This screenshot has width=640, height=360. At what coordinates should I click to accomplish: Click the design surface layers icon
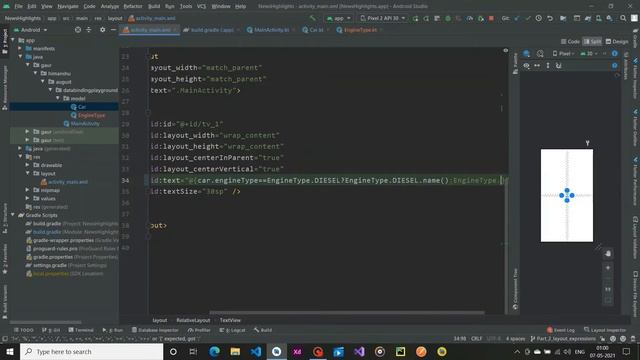[527, 53]
